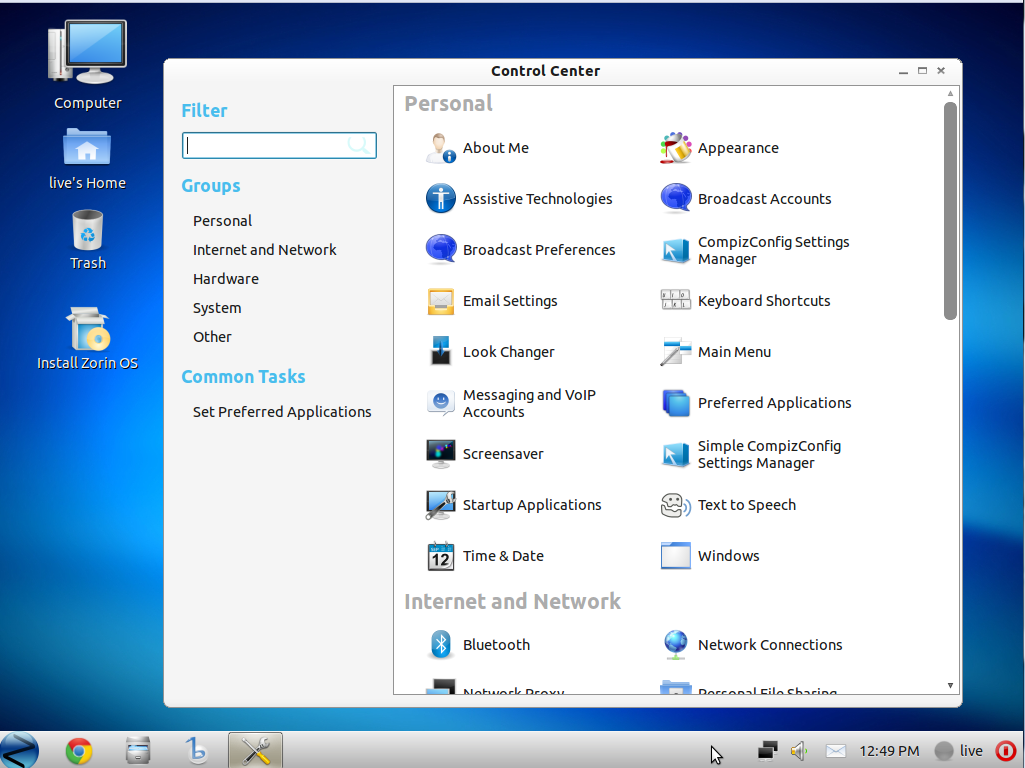Click inside the Filter search box
The image size is (1025, 768).
[270, 145]
